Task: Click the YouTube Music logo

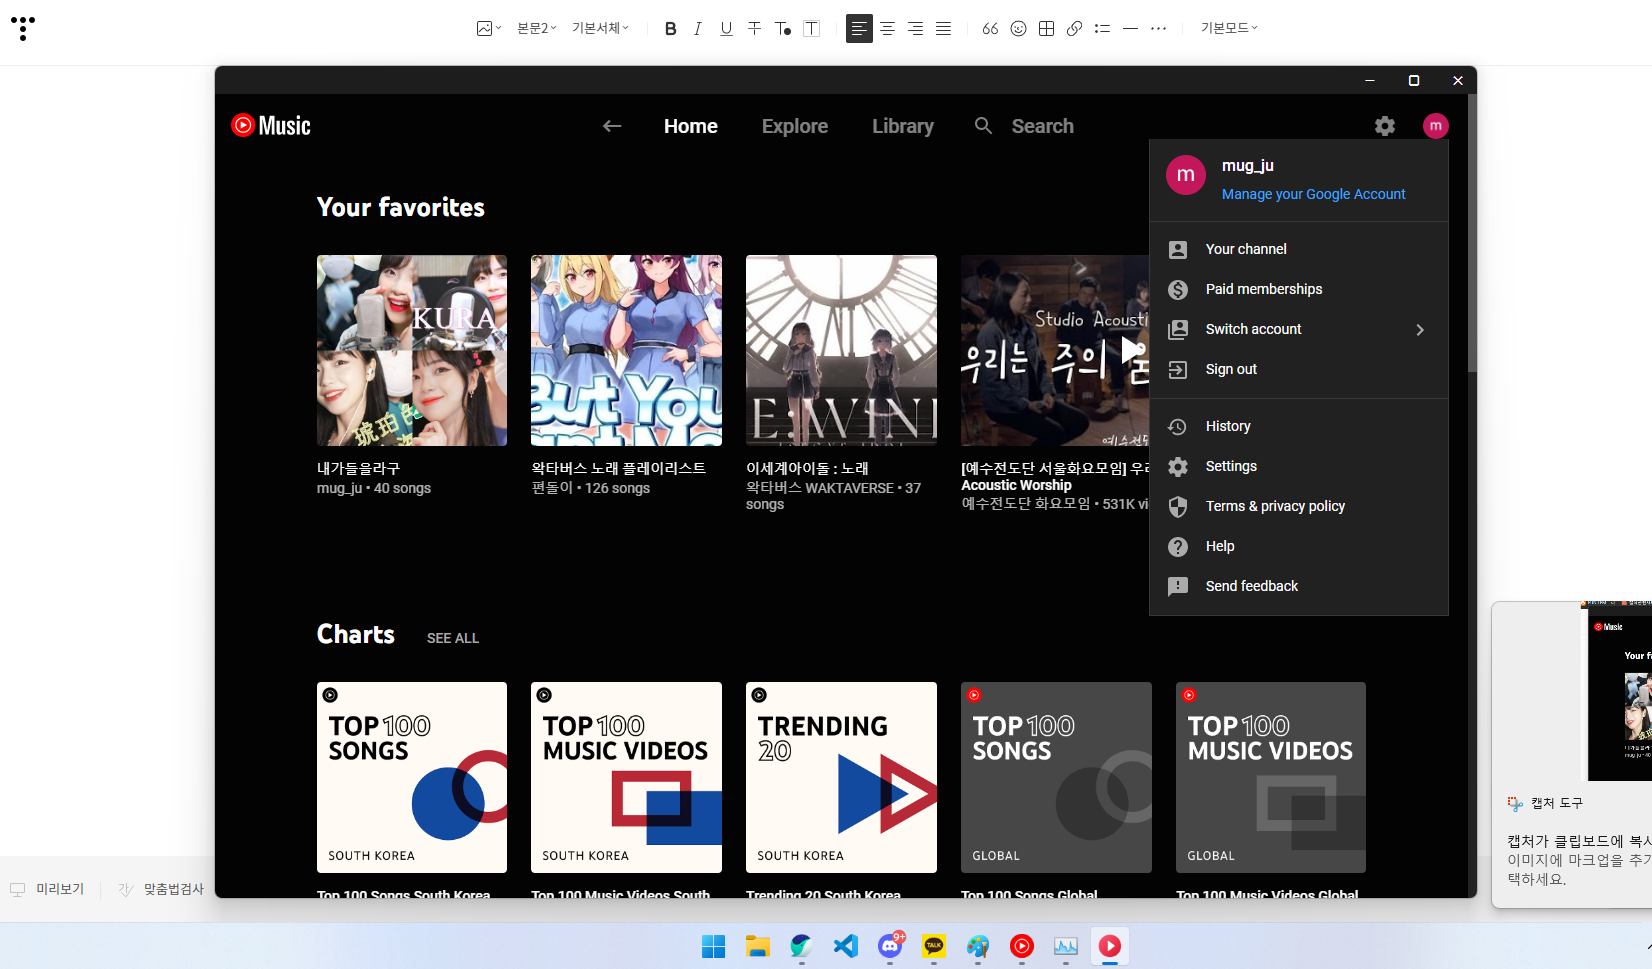Action: [271, 125]
